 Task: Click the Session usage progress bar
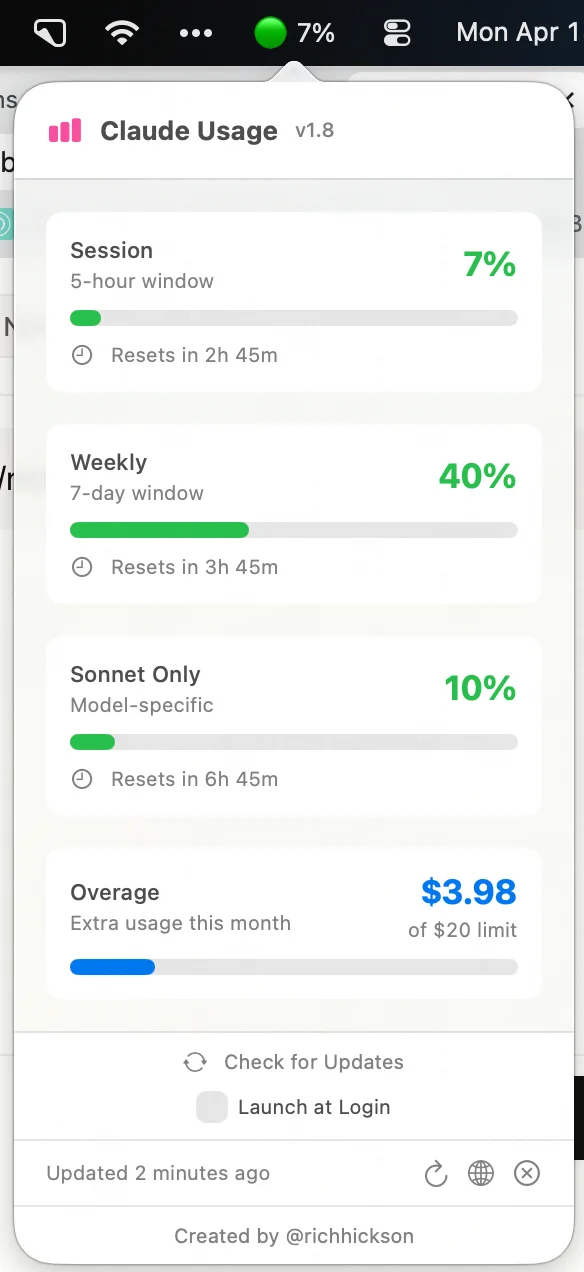294,318
